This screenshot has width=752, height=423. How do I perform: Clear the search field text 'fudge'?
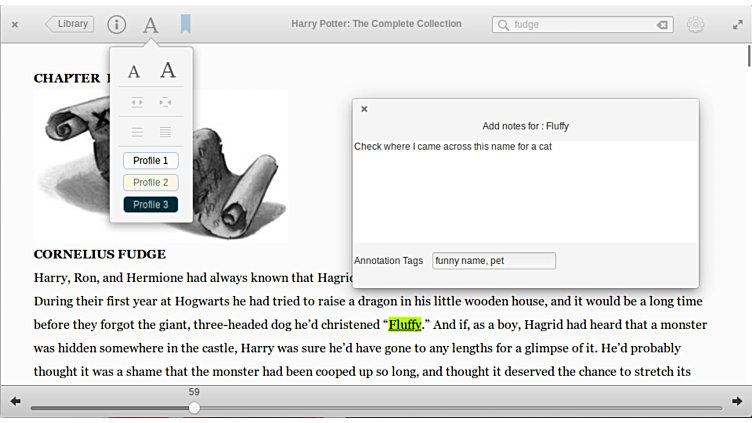point(661,25)
